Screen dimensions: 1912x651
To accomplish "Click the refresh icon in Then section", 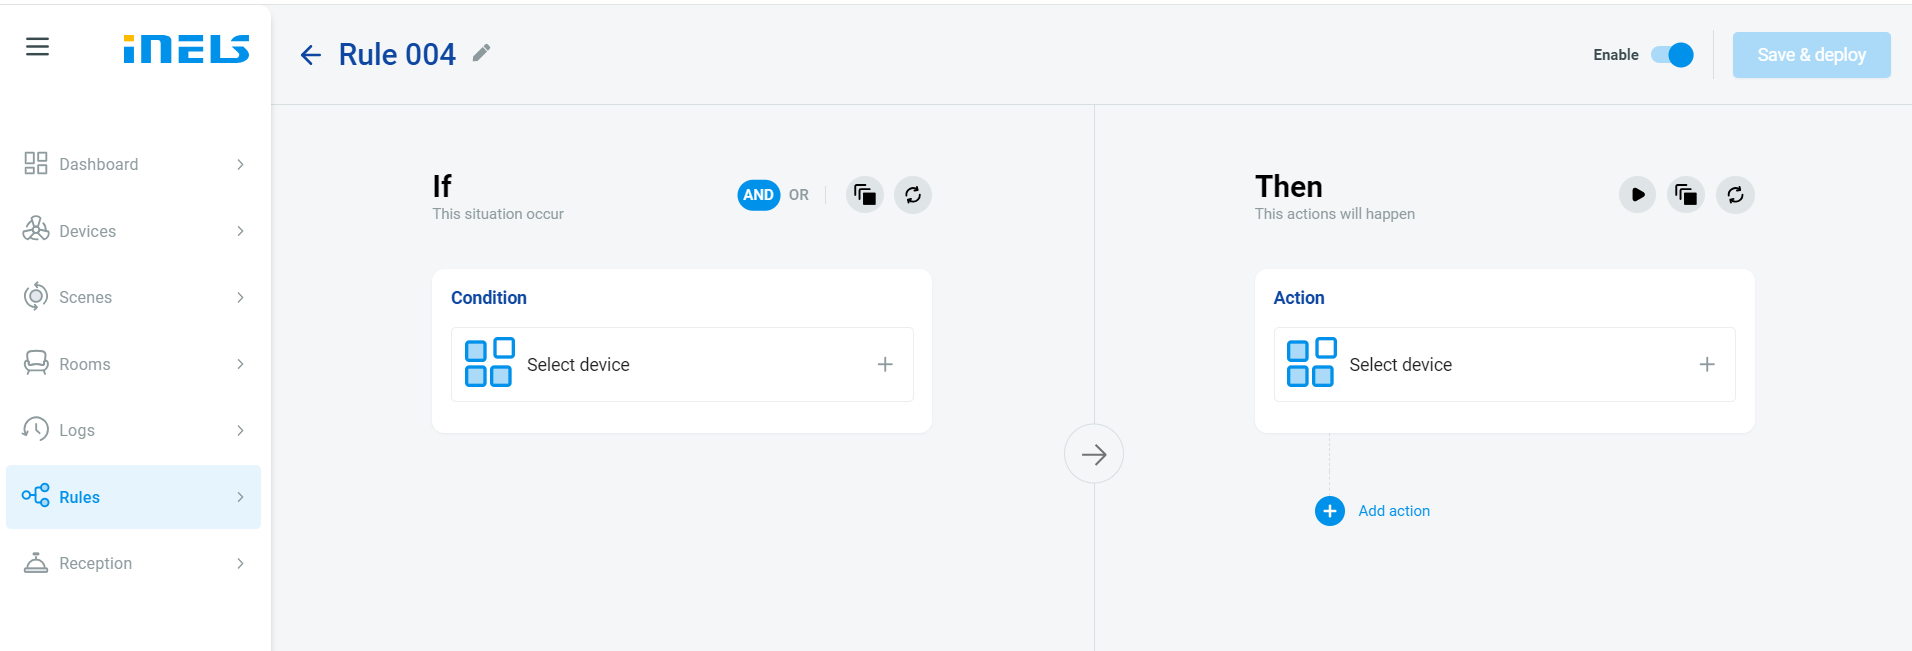I will click(x=1735, y=195).
